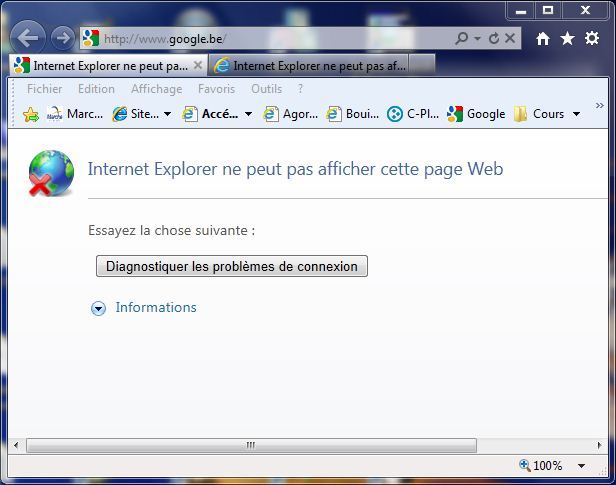Screen dimensions: 616x485
Task: Open the Favorites star icon
Action: 568,38
